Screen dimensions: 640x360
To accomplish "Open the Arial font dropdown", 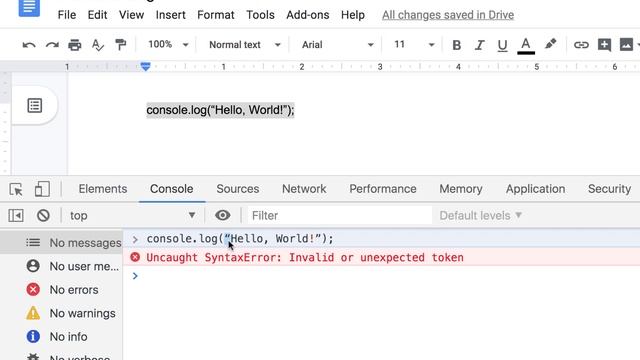I will (338, 45).
